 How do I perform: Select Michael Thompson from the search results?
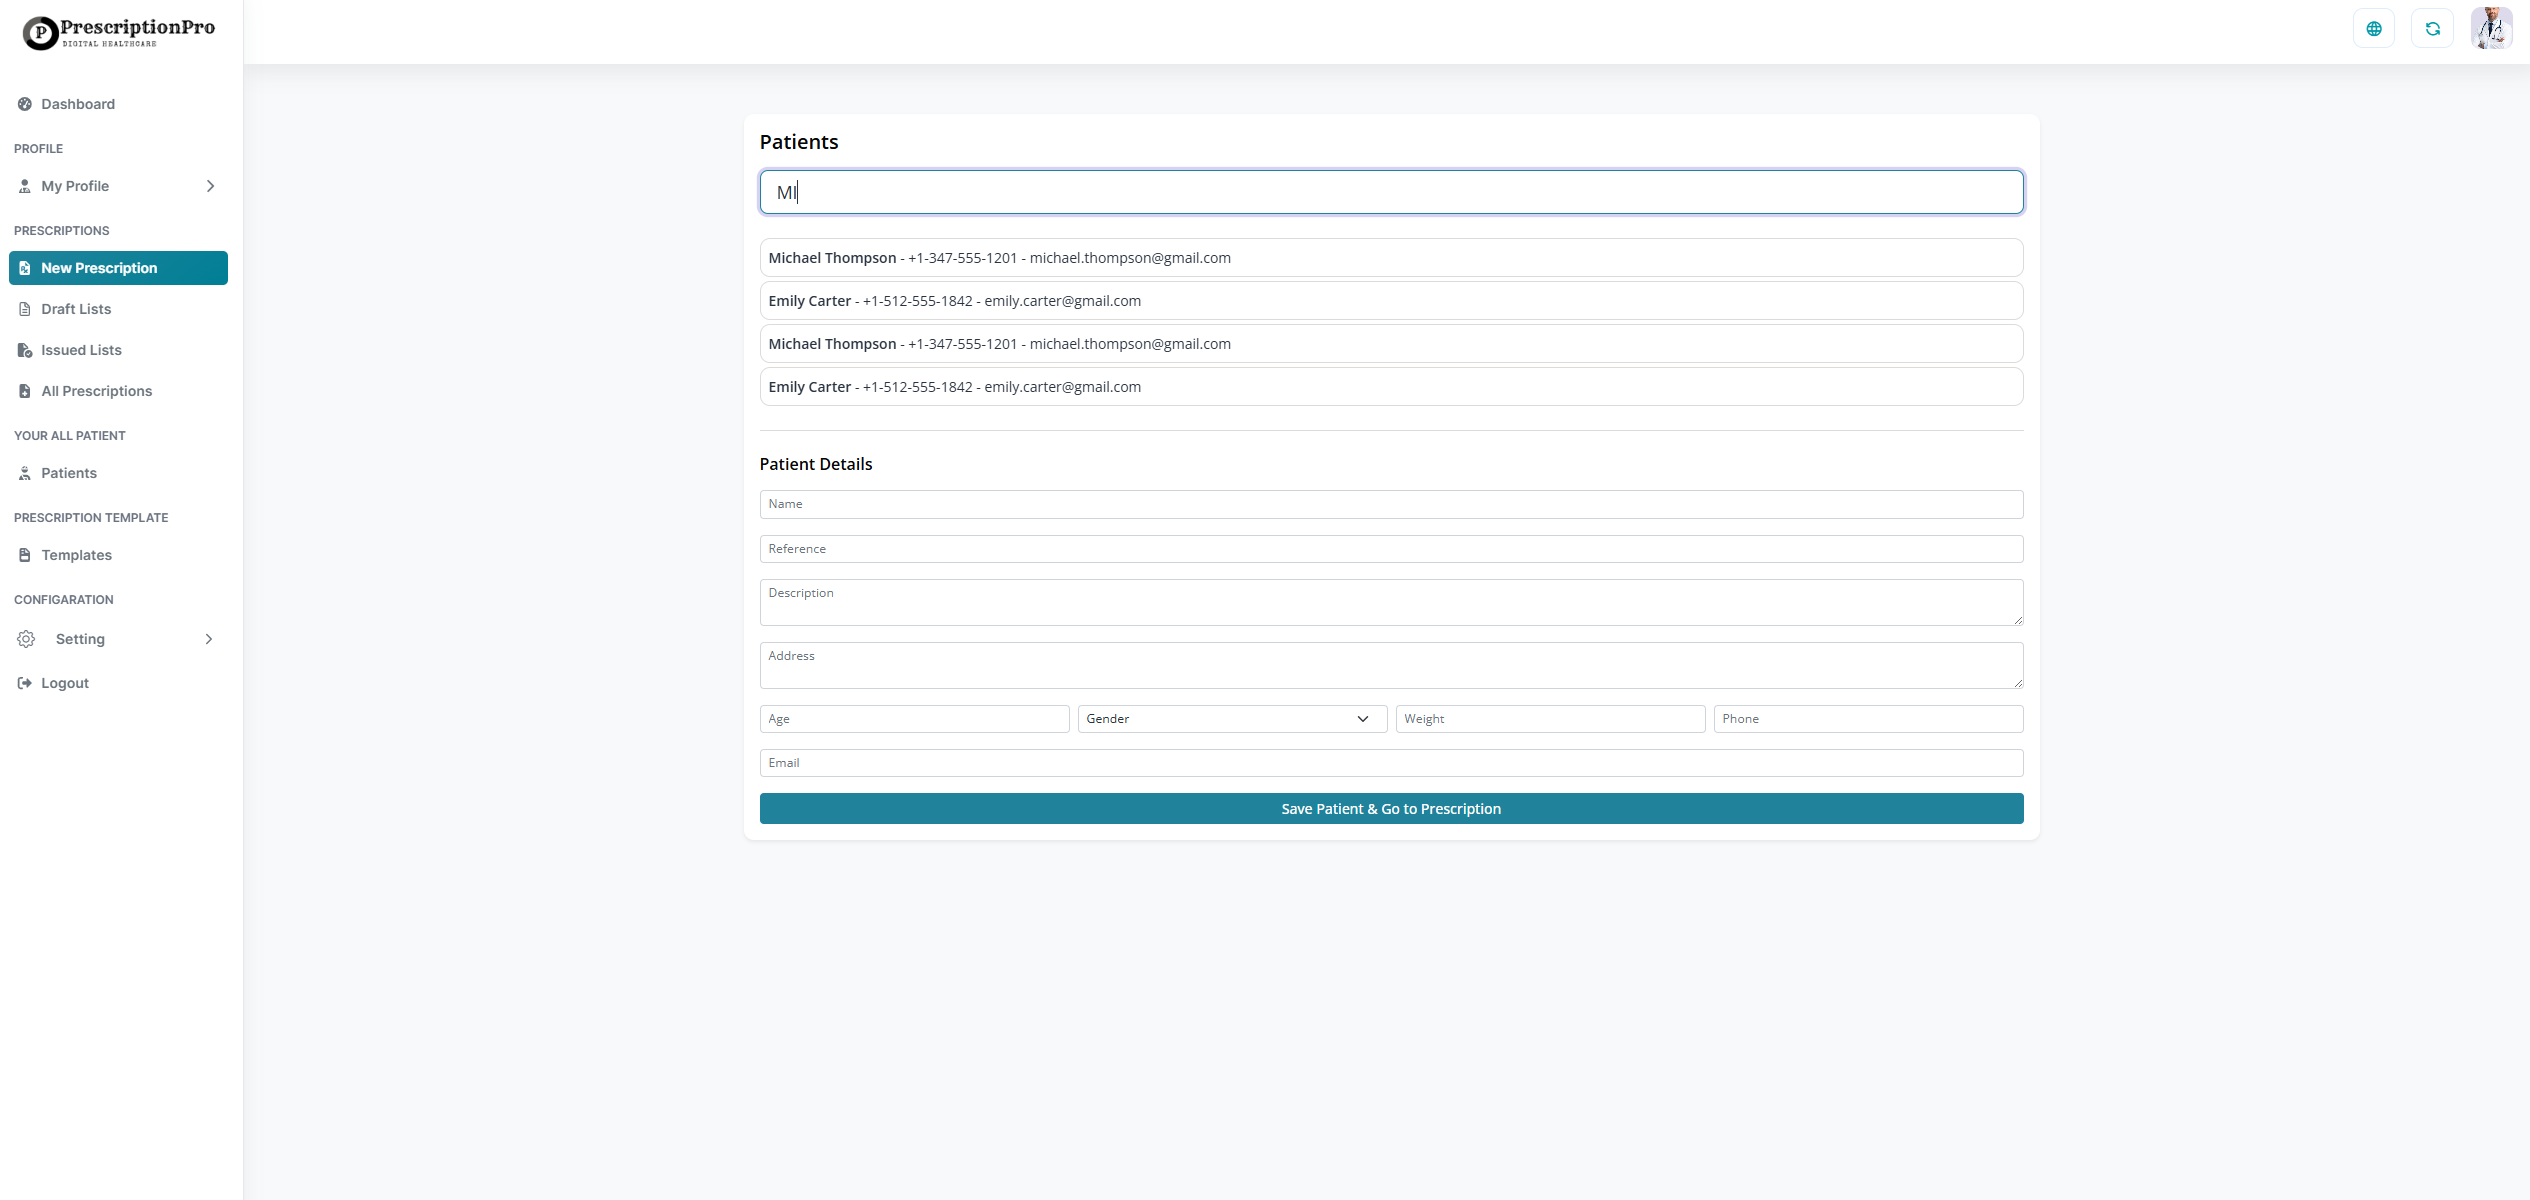coord(1390,257)
